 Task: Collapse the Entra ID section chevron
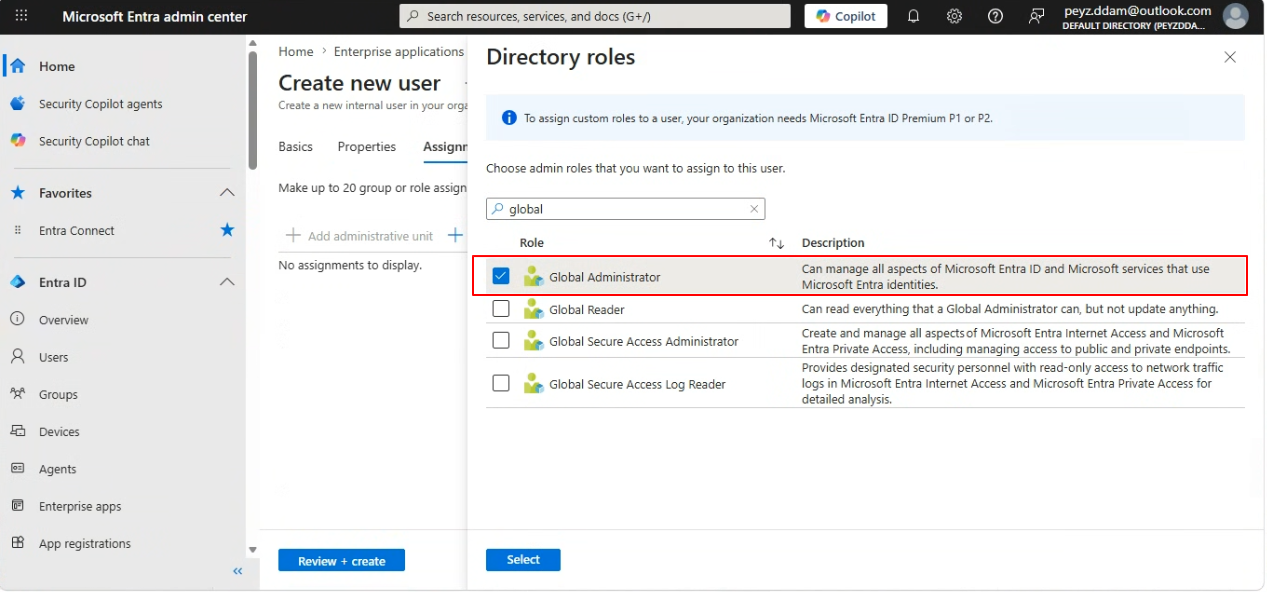227,282
